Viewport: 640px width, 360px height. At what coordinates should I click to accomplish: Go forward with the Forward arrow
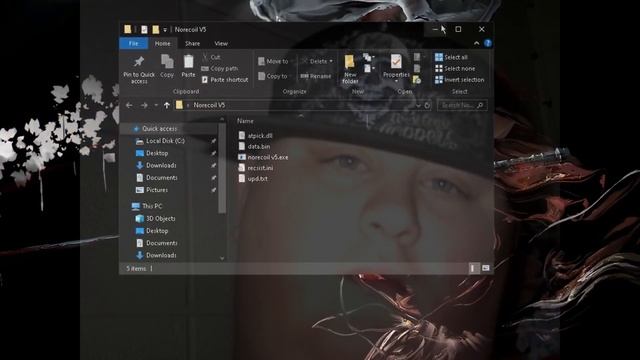pyautogui.click(x=144, y=105)
